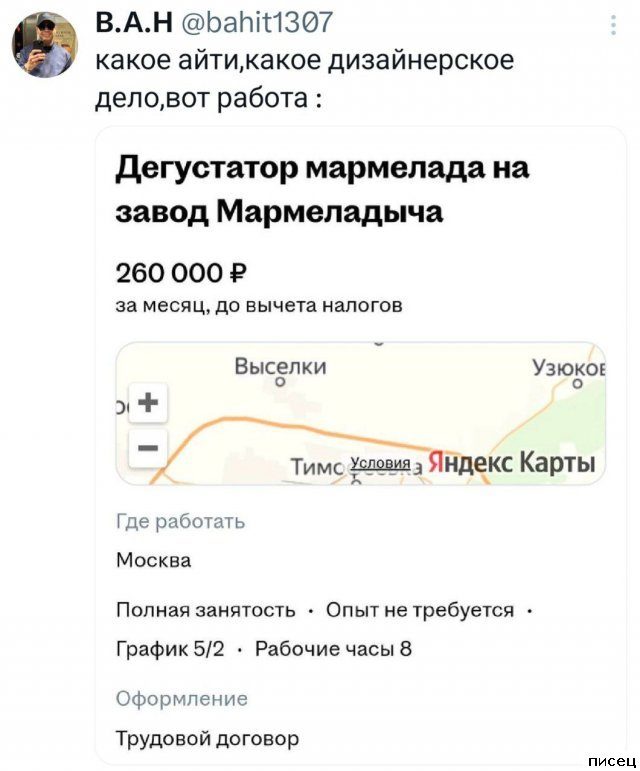Click the писец watermark in the corner
The height and width of the screenshot is (771, 640).
tap(611, 761)
